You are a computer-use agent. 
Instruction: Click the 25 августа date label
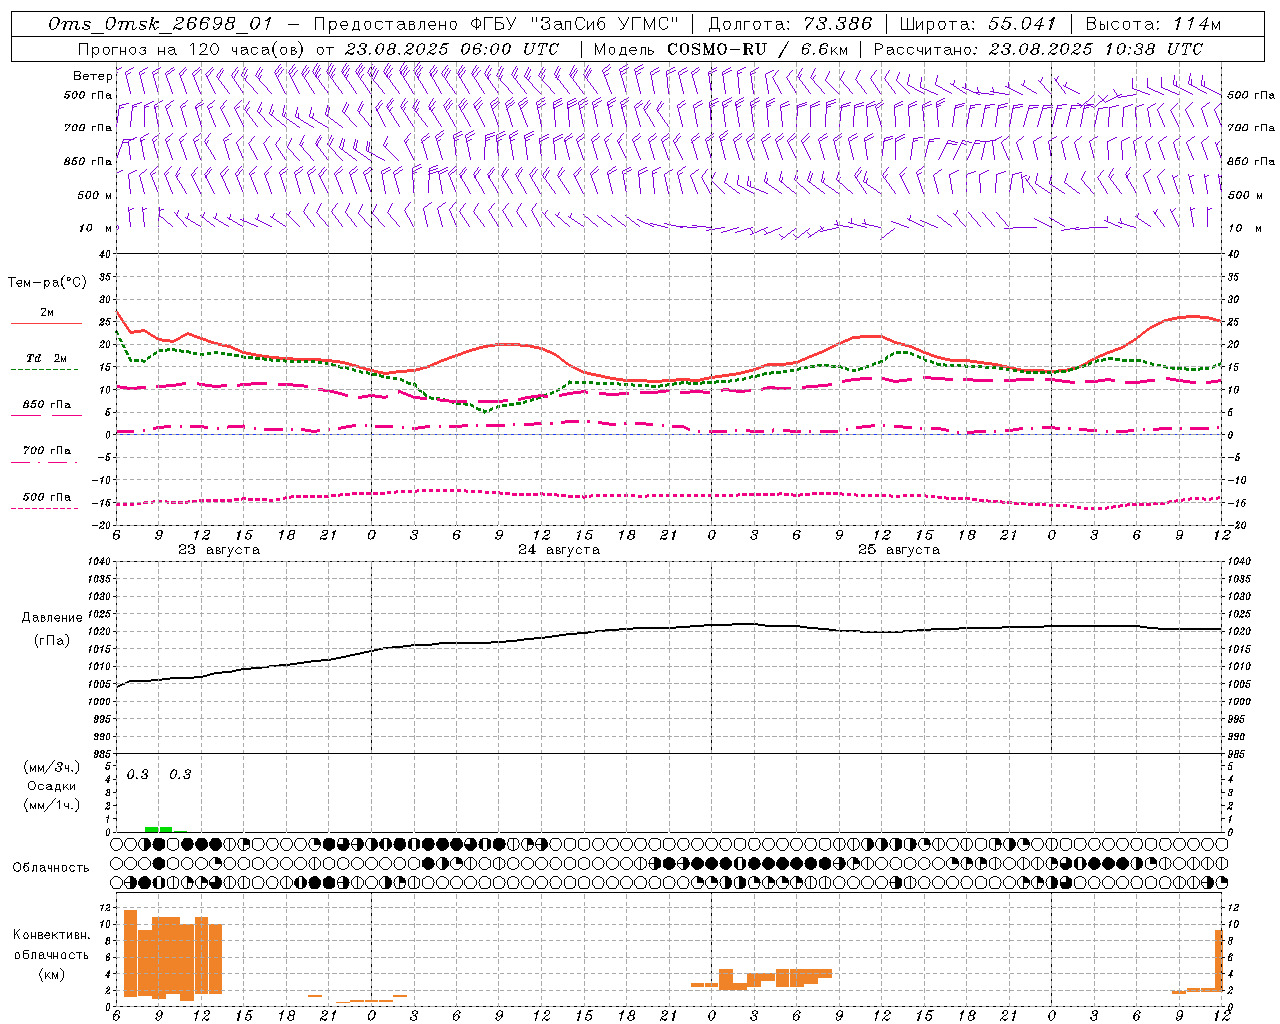coord(899,550)
